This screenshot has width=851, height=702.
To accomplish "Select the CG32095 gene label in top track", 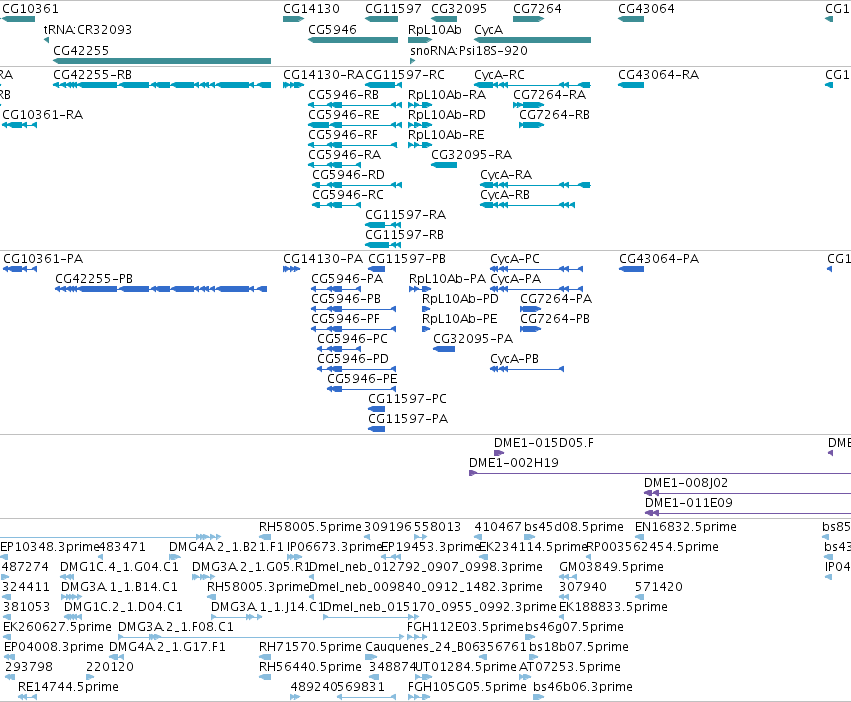I will (459, 9).
